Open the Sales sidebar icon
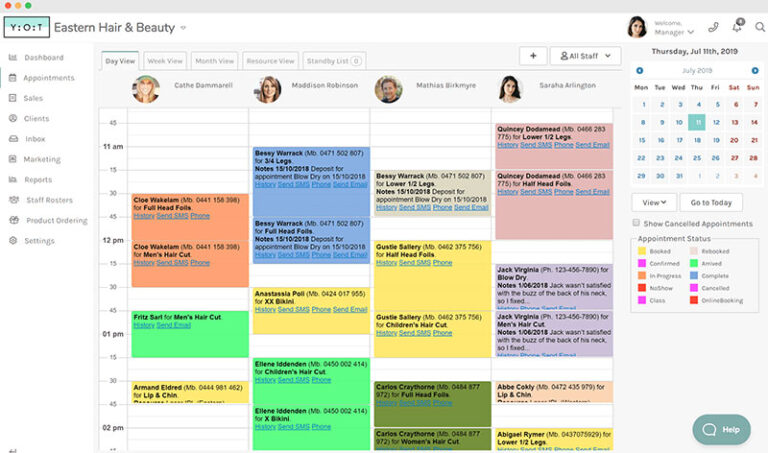Screen dimensions: 768x453 [13, 98]
